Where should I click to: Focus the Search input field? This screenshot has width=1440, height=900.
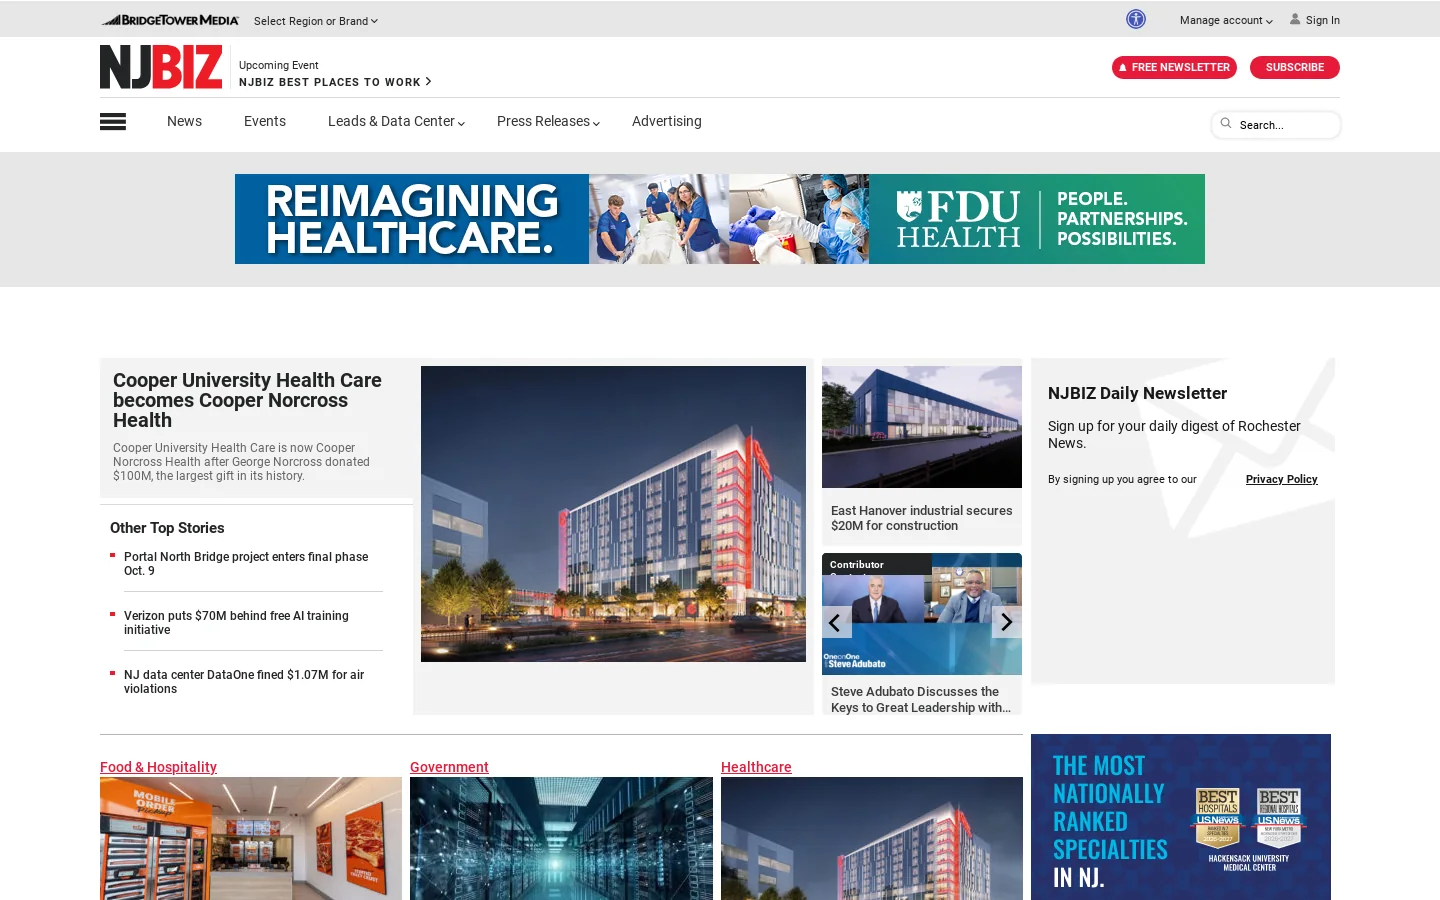click(1276, 125)
